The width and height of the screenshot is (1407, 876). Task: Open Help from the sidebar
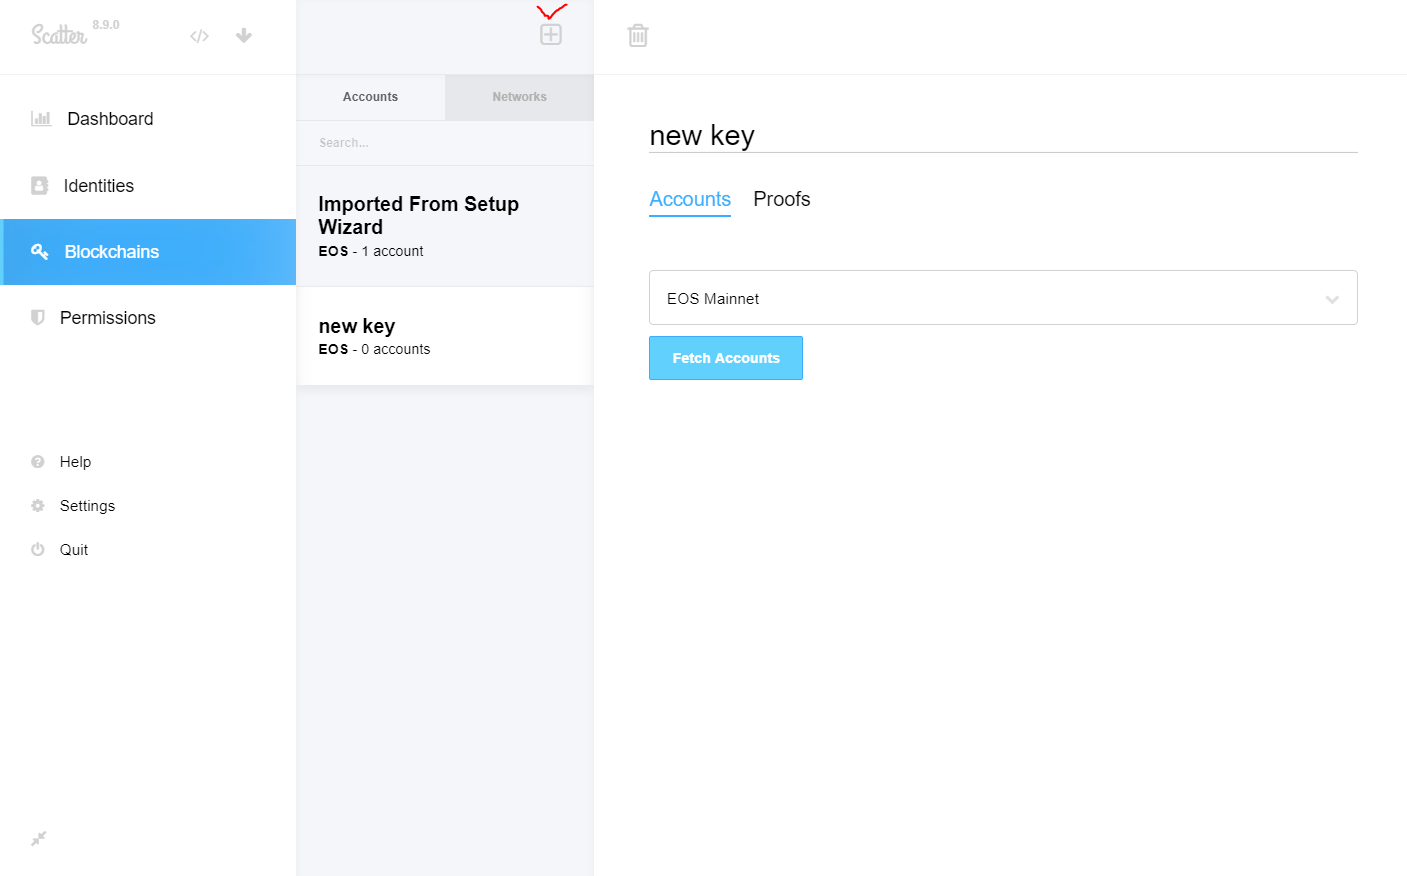click(x=75, y=462)
